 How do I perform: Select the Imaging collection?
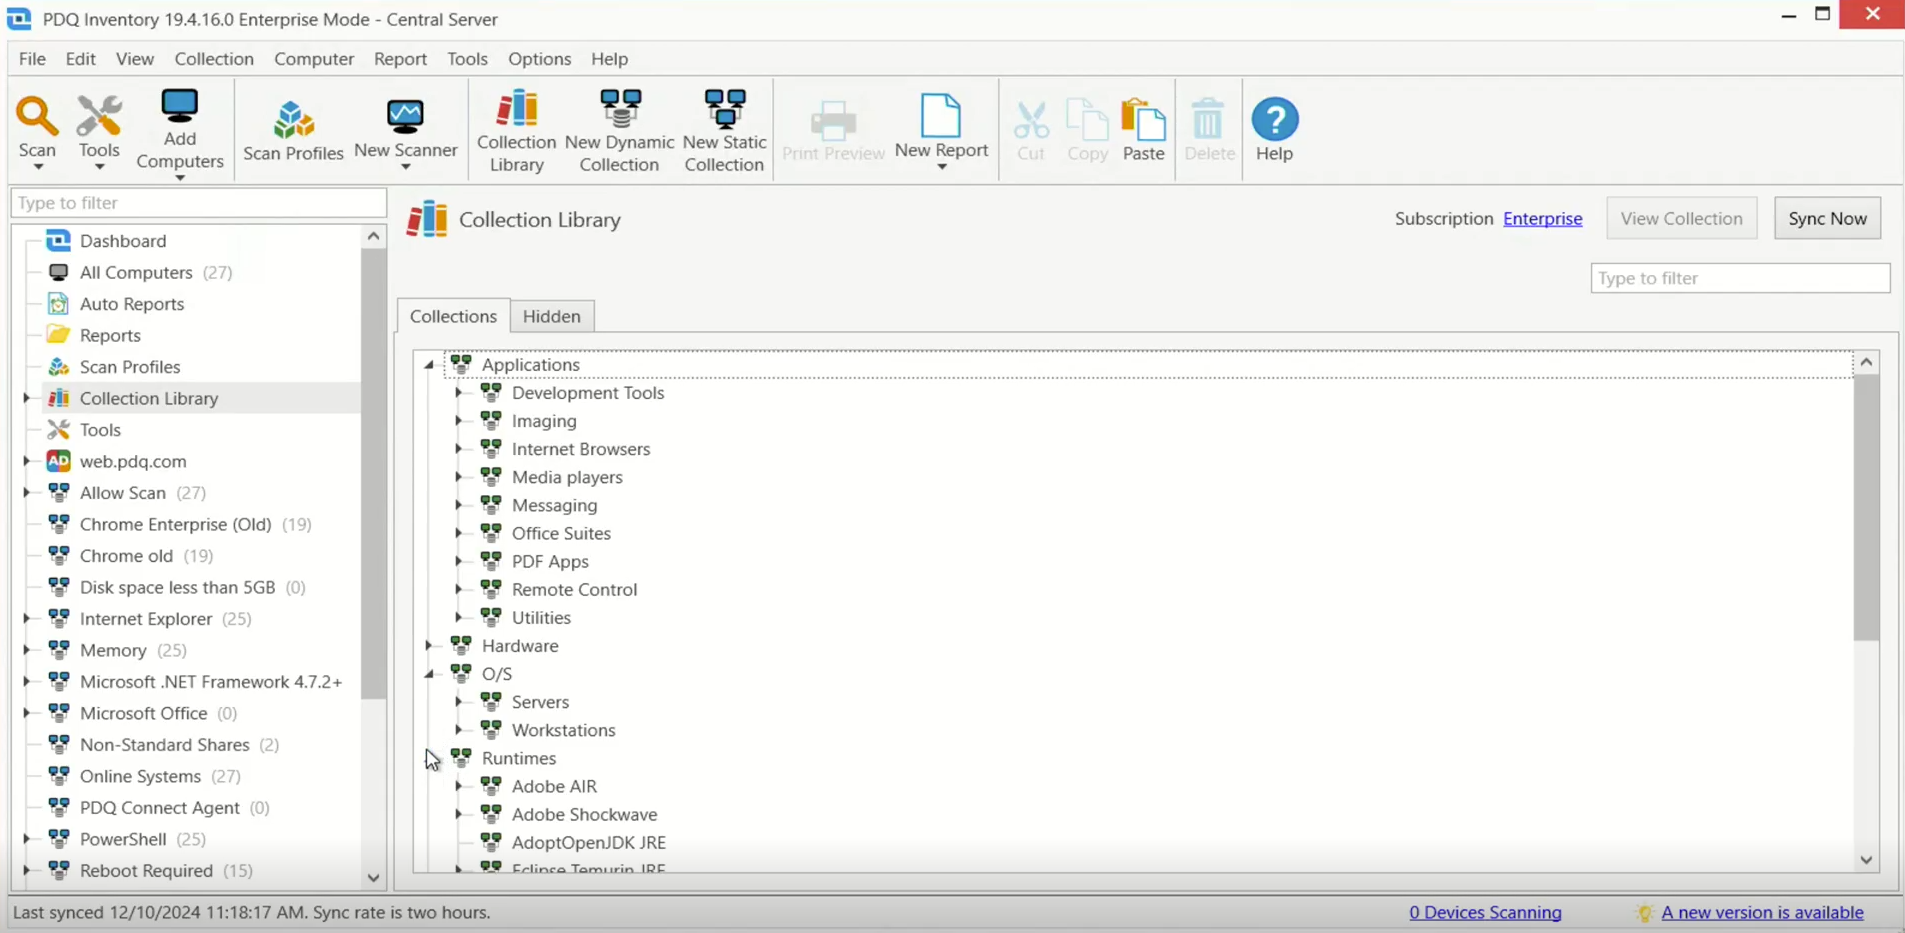544,421
